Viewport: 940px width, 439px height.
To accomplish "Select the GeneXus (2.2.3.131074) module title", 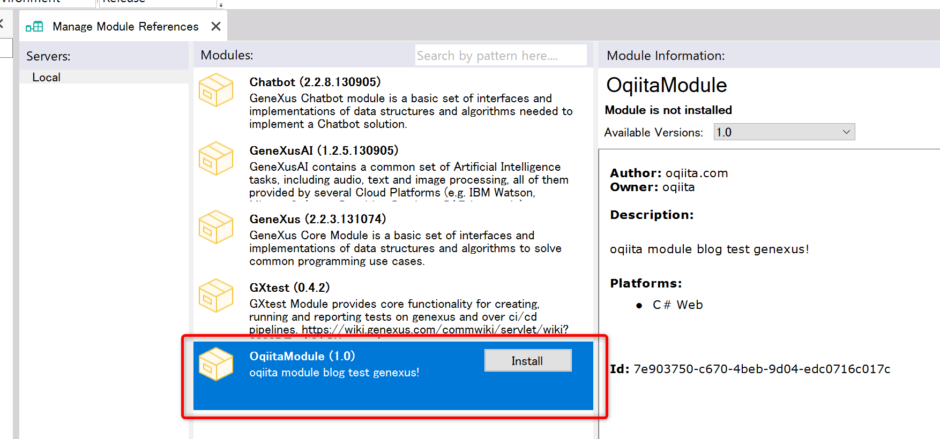I will pyautogui.click(x=317, y=219).
